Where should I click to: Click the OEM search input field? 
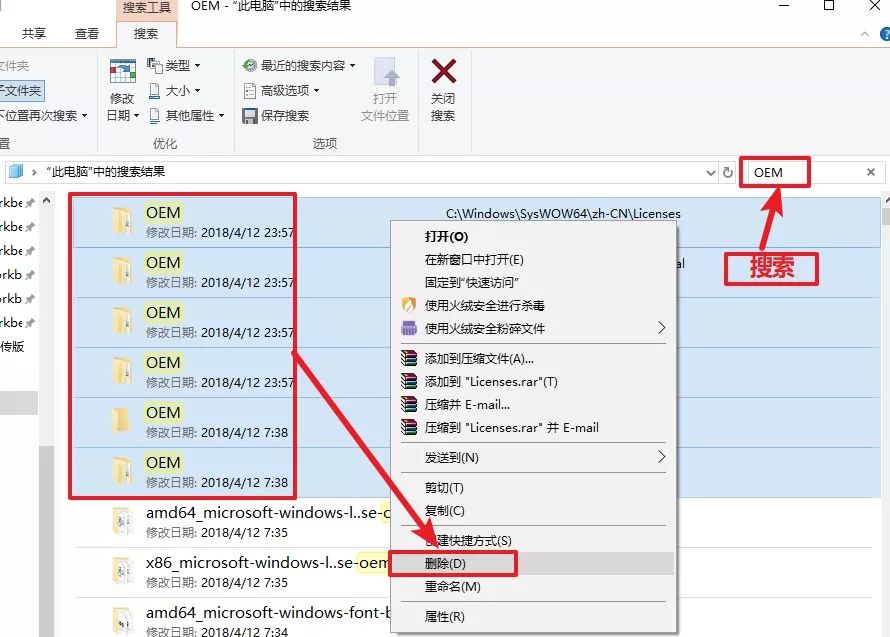point(805,173)
